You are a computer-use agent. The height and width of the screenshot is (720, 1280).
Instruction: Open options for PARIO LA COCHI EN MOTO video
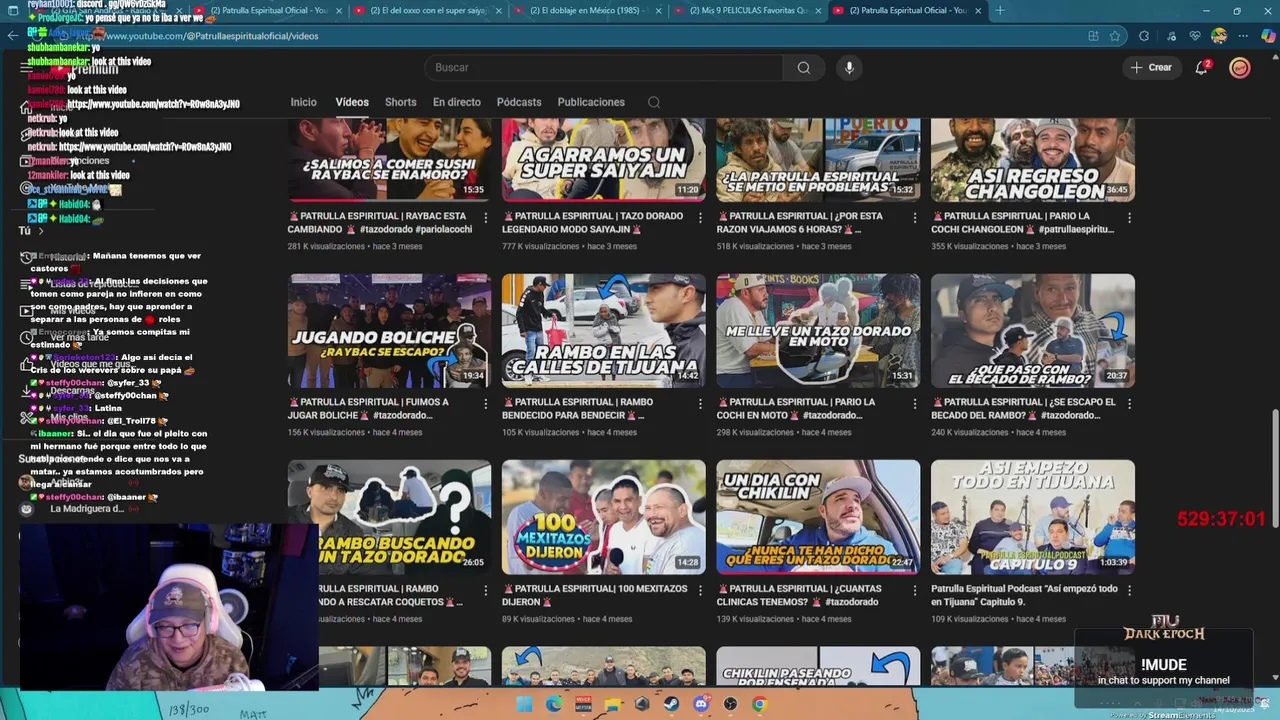pyautogui.click(x=915, y=403)
